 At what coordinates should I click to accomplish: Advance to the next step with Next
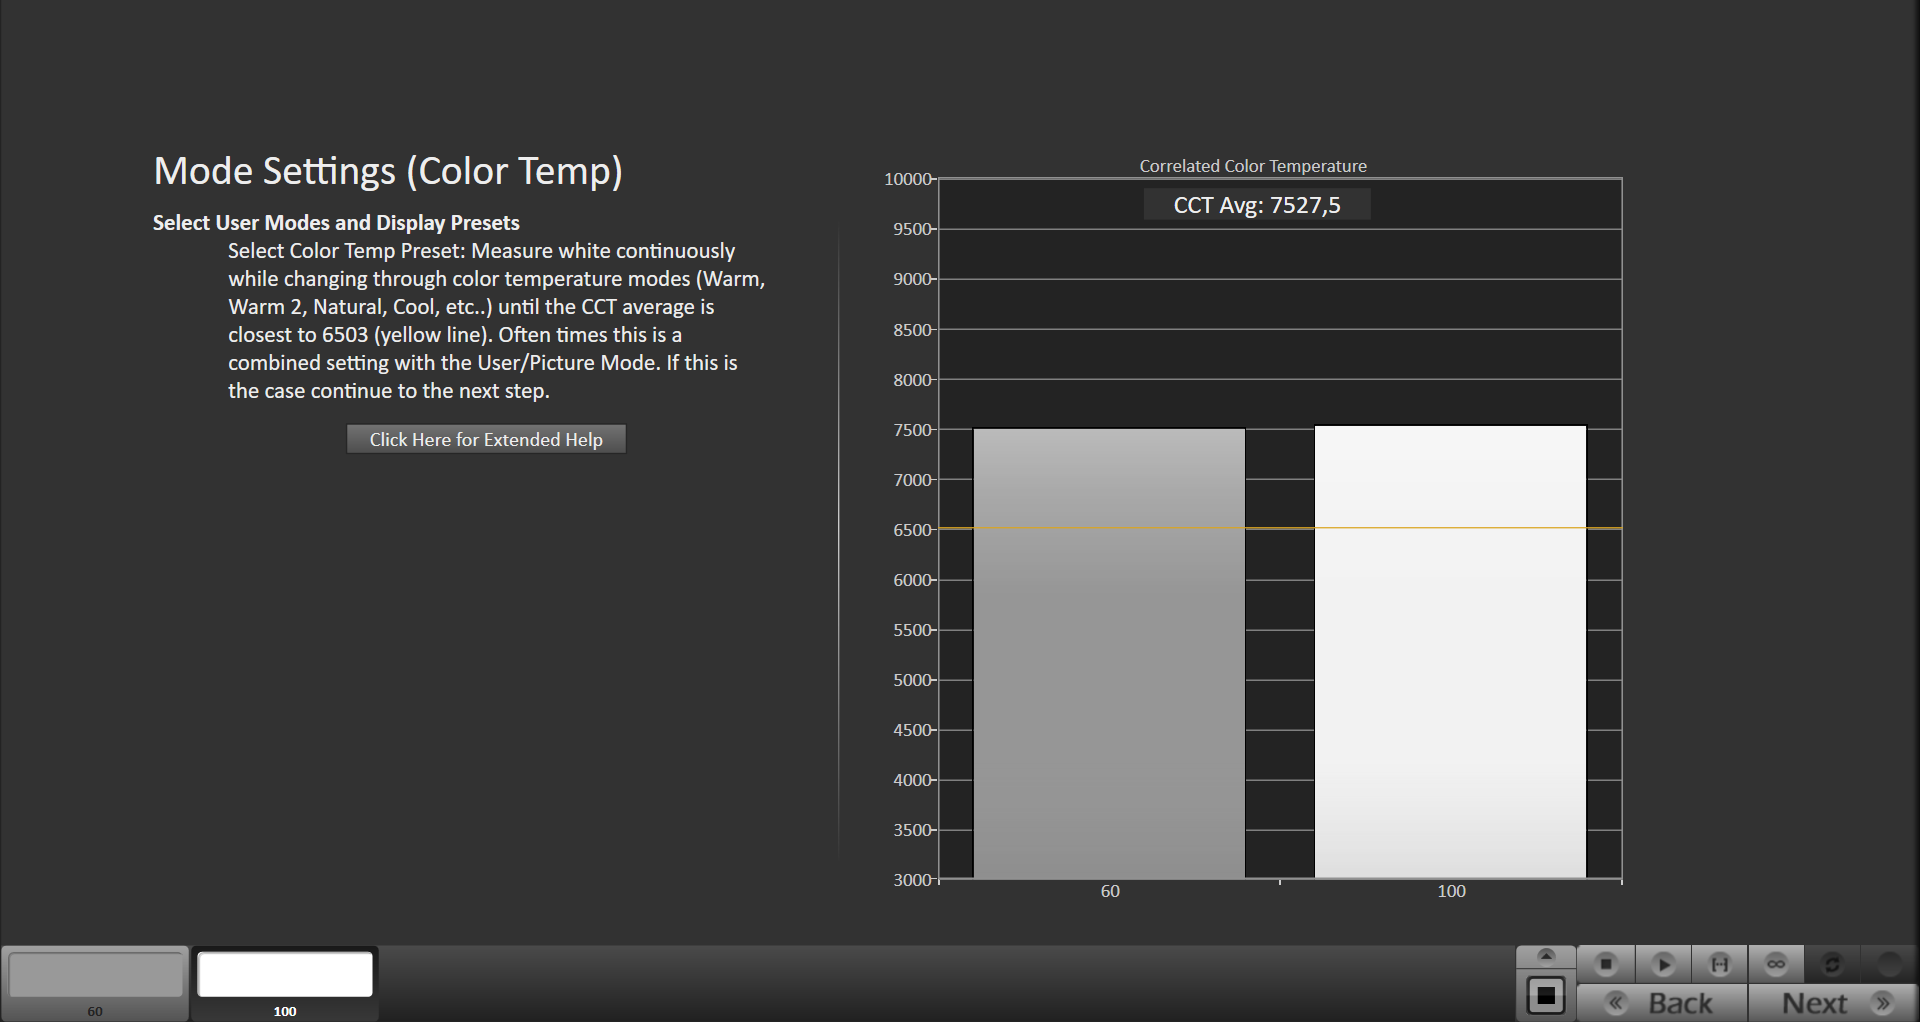[1833, 1003]
